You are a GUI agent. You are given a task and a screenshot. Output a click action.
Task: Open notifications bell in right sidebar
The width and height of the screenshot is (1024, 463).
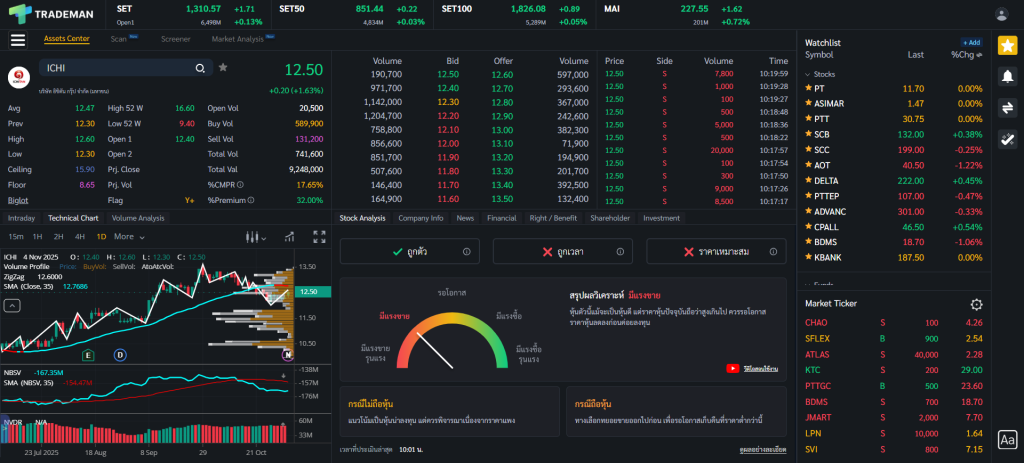(x=1007, y=77)
